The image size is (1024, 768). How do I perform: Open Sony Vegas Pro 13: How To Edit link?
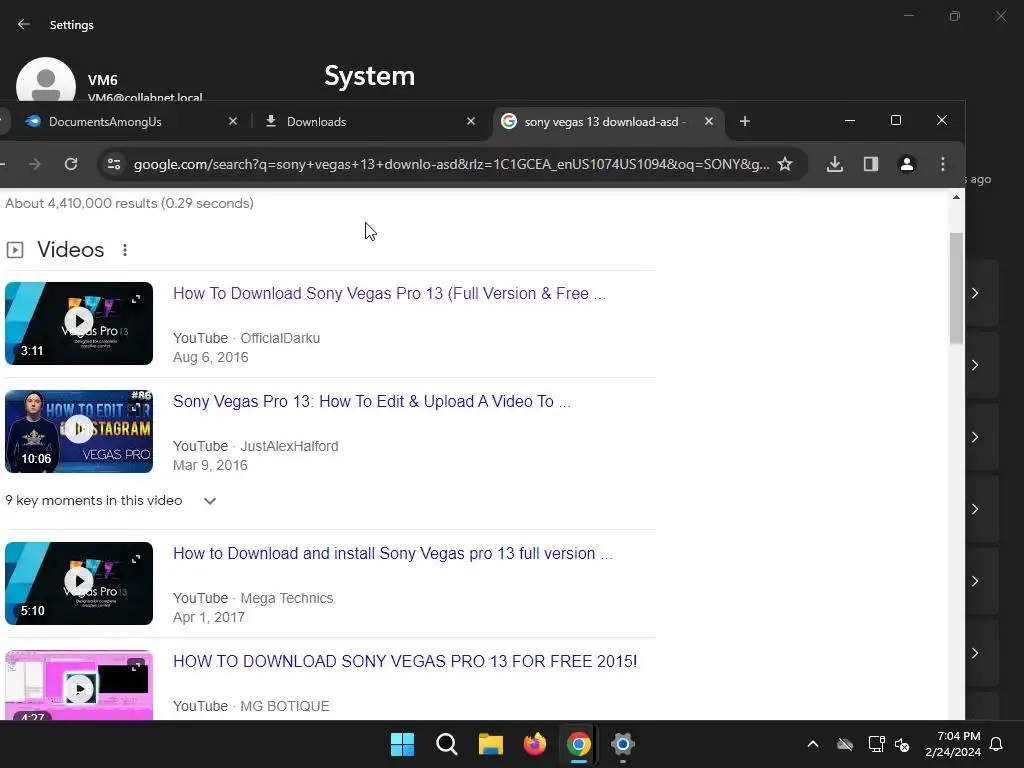[x=372, y=402]
